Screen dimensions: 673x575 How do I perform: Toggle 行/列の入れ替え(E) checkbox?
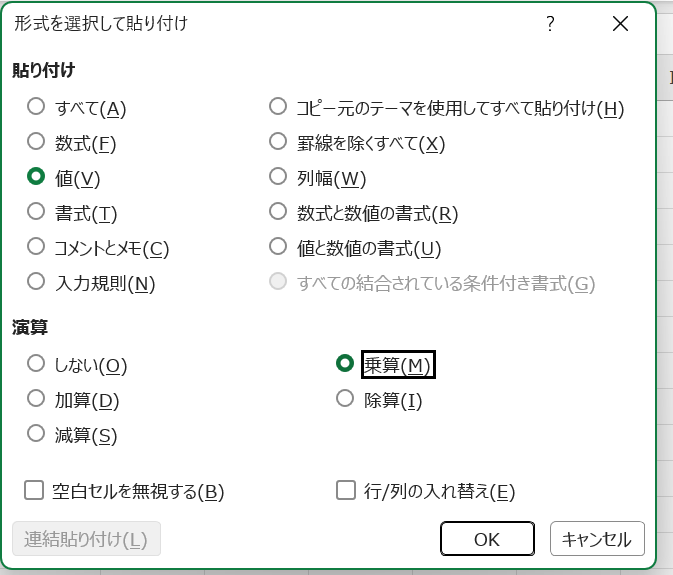point(347,490)
